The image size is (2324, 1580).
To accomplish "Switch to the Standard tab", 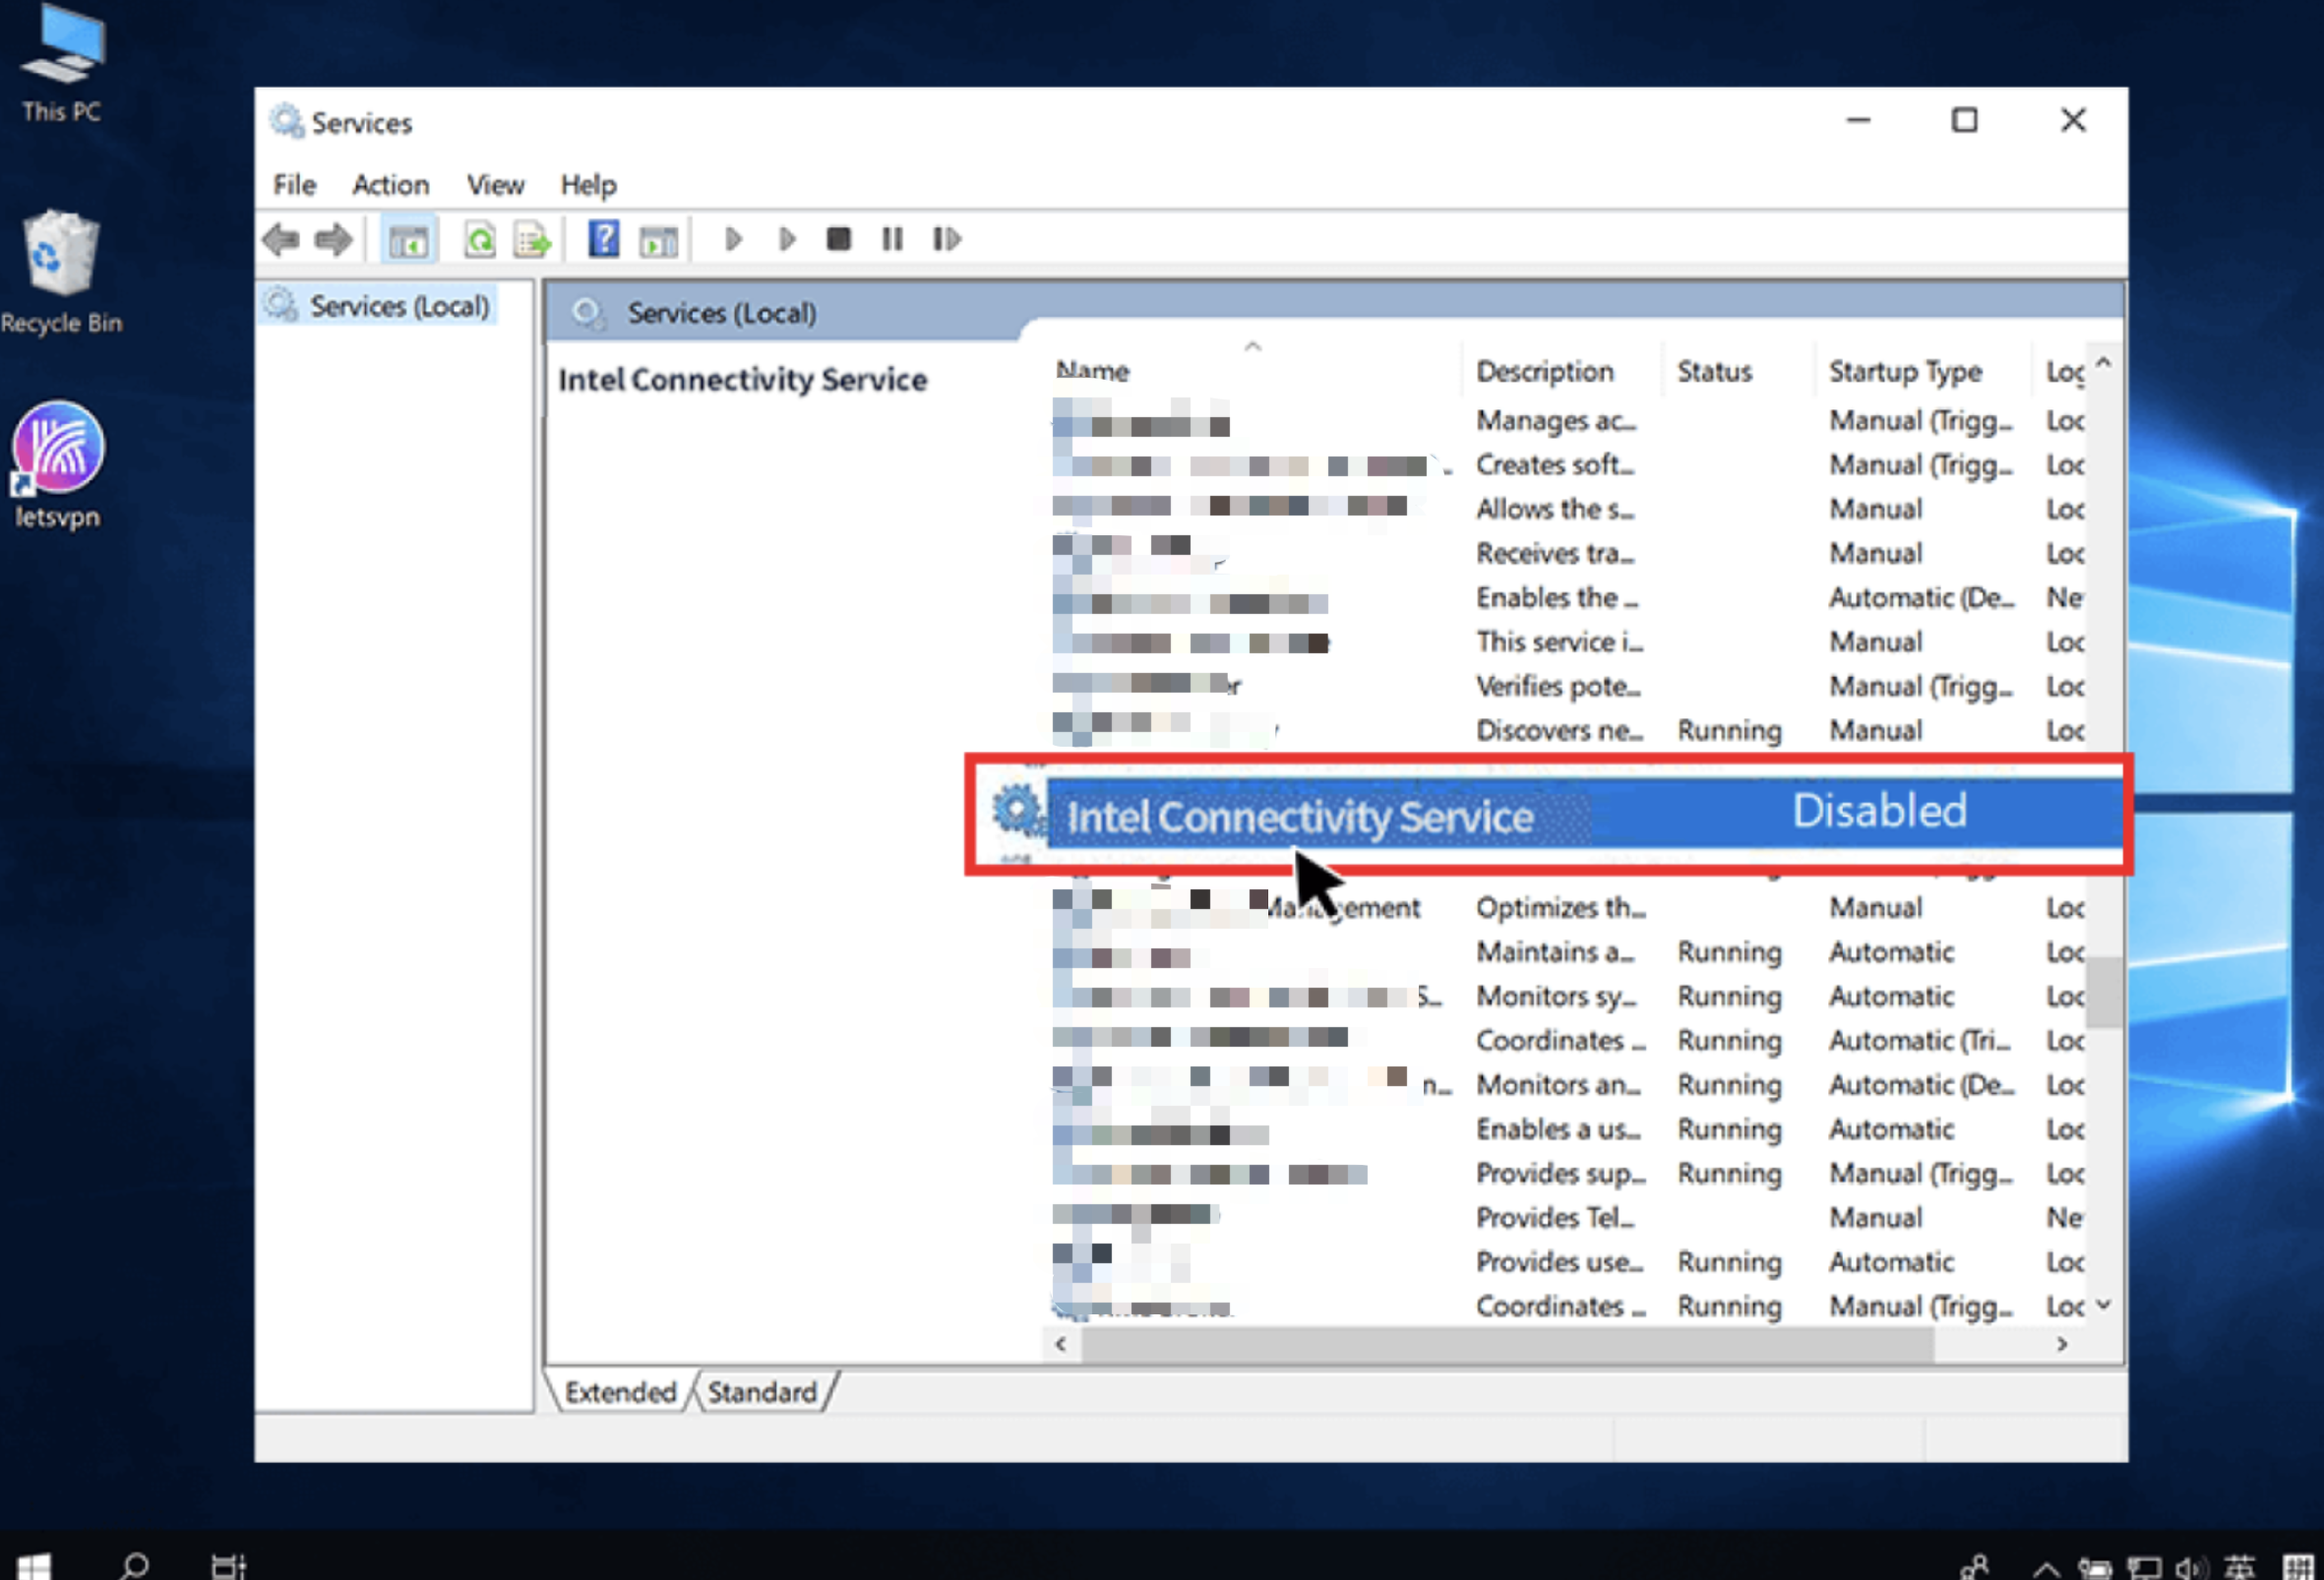I will click(762, 1392).
